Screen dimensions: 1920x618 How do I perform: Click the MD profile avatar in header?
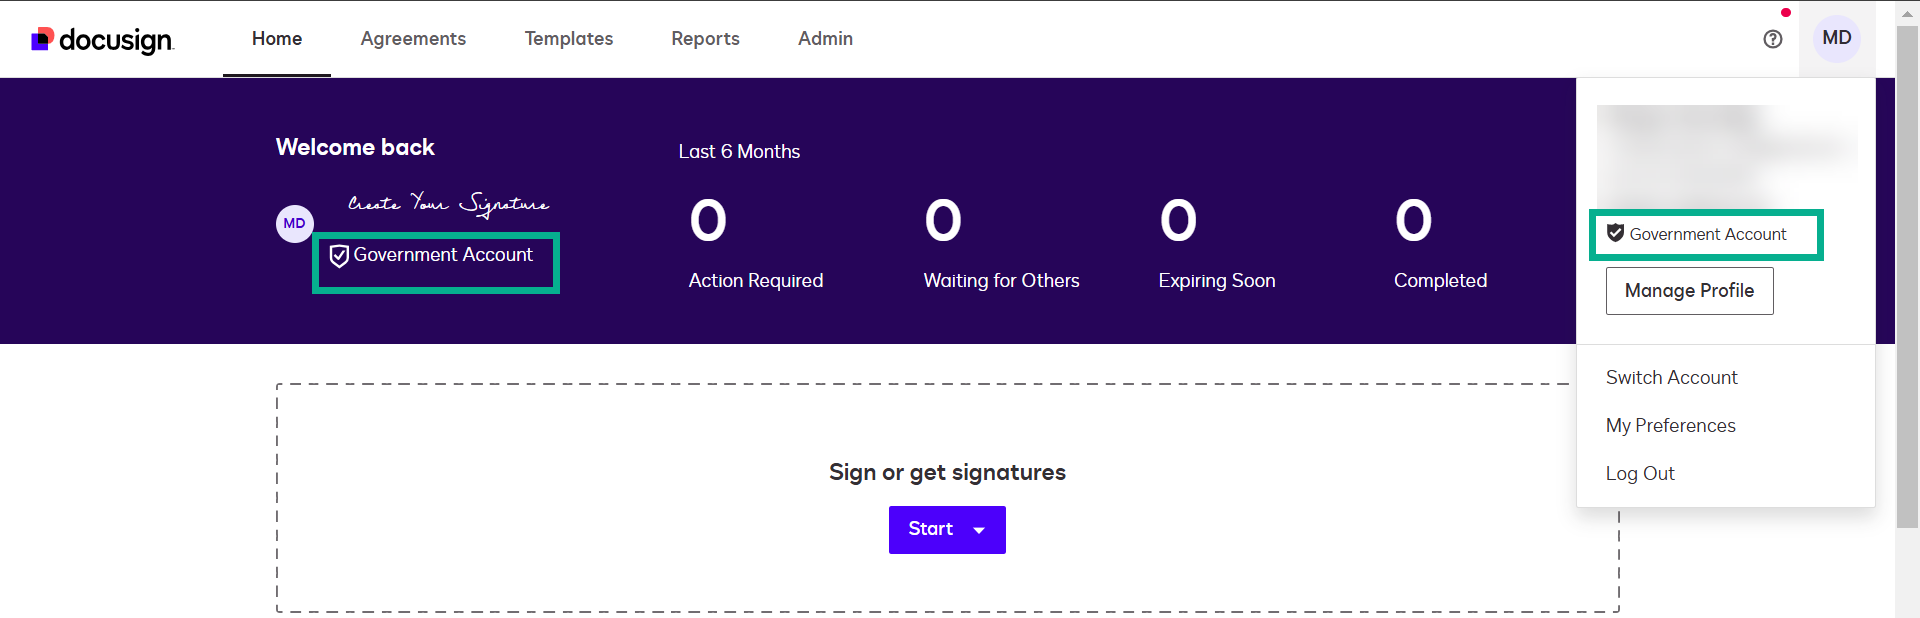coord(1836,39)
